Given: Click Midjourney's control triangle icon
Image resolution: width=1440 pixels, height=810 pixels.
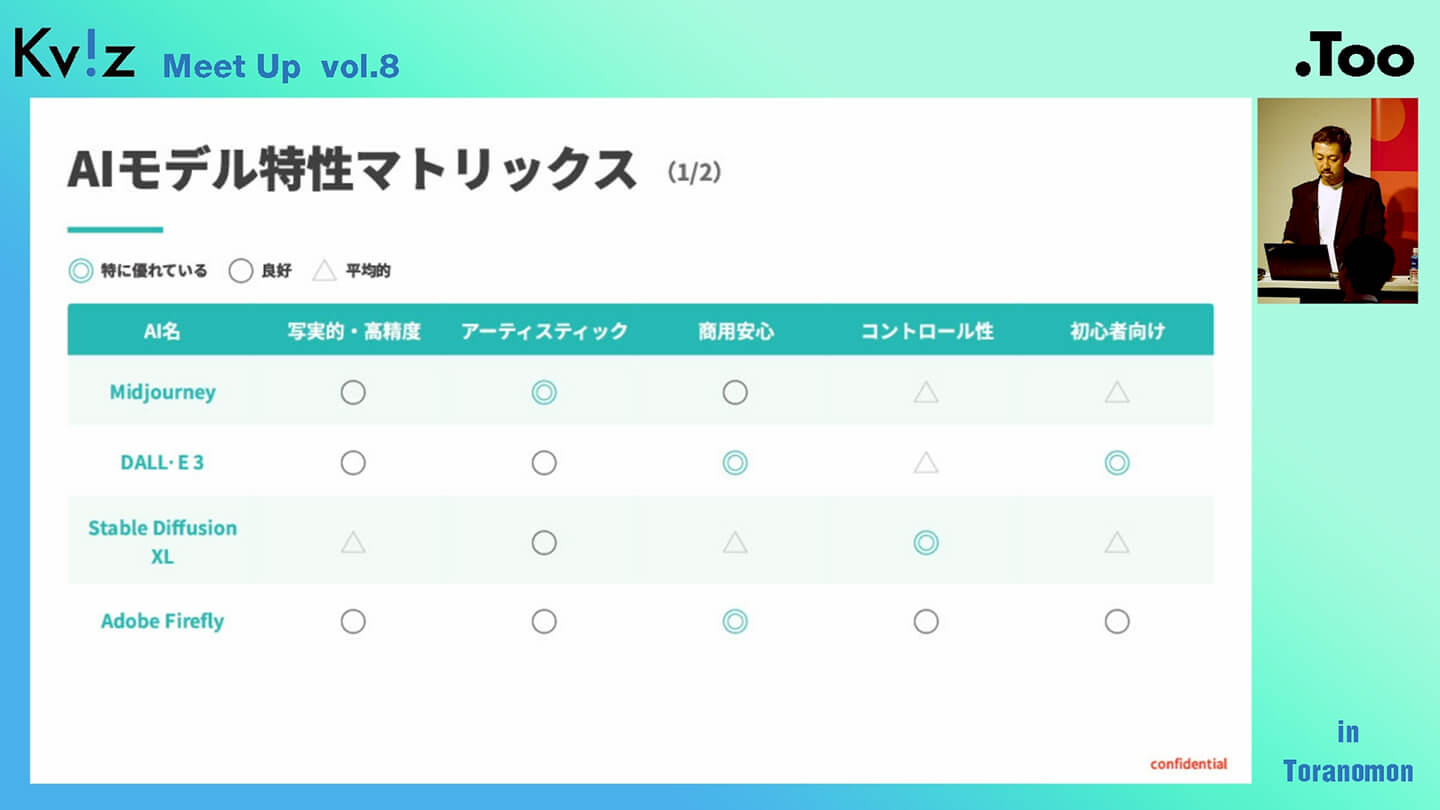Looking at the screenshot, I should pos(926,393).
